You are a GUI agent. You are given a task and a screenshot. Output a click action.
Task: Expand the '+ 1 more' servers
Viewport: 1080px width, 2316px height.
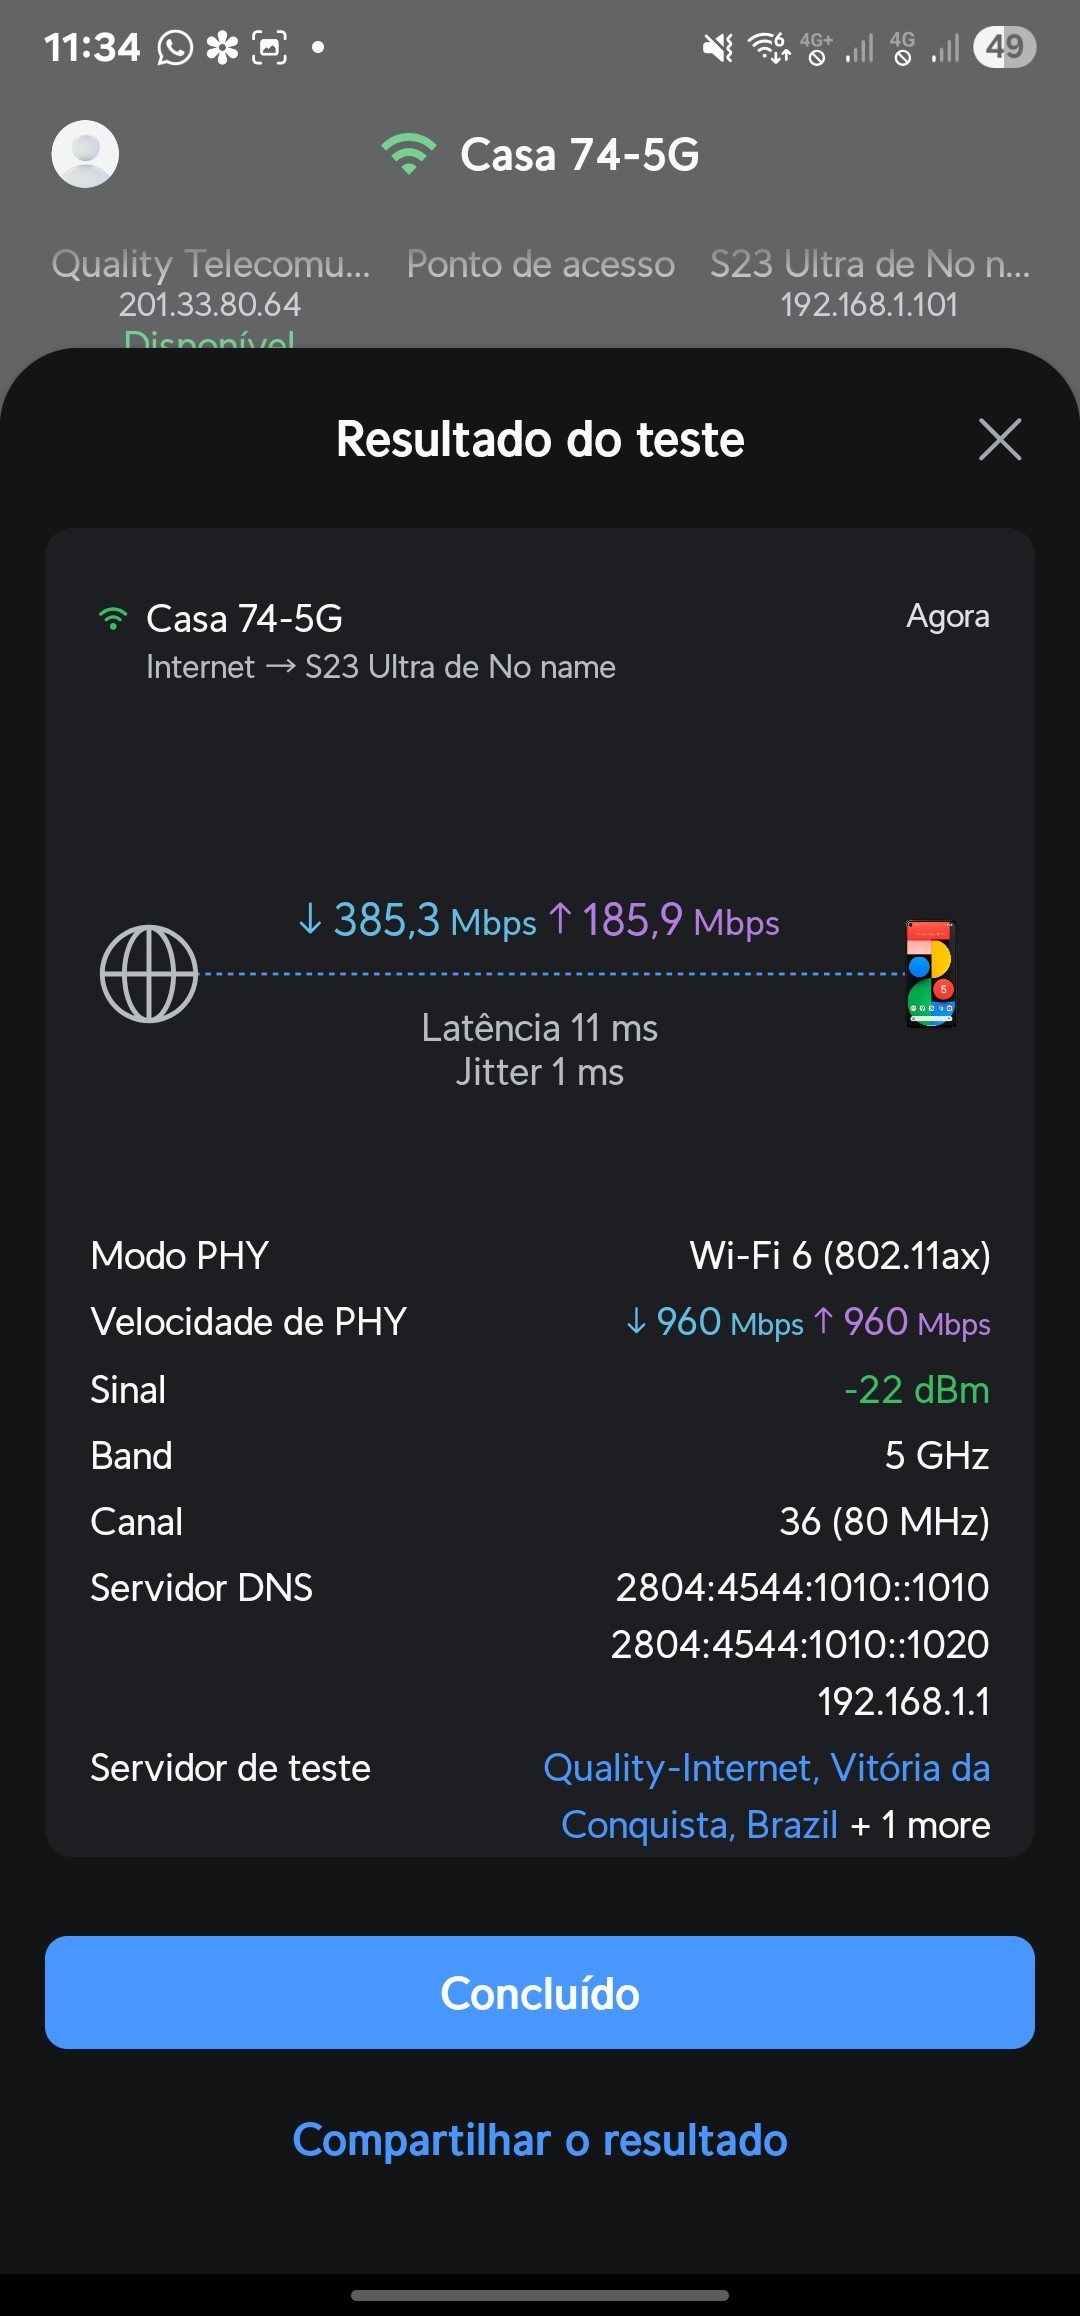[x=920, y=1825]
